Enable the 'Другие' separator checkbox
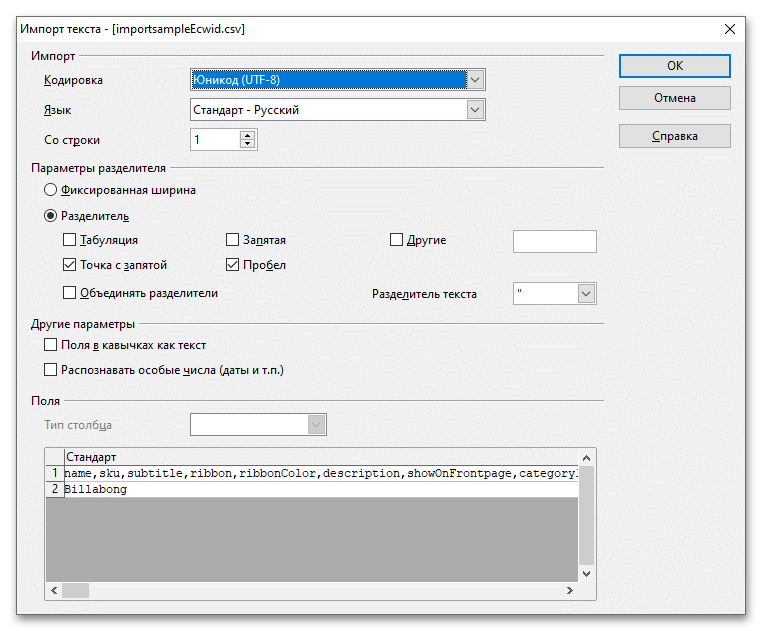Image resolution: width=762 pixels, height=631 pixels. click(x=396, y=240)
